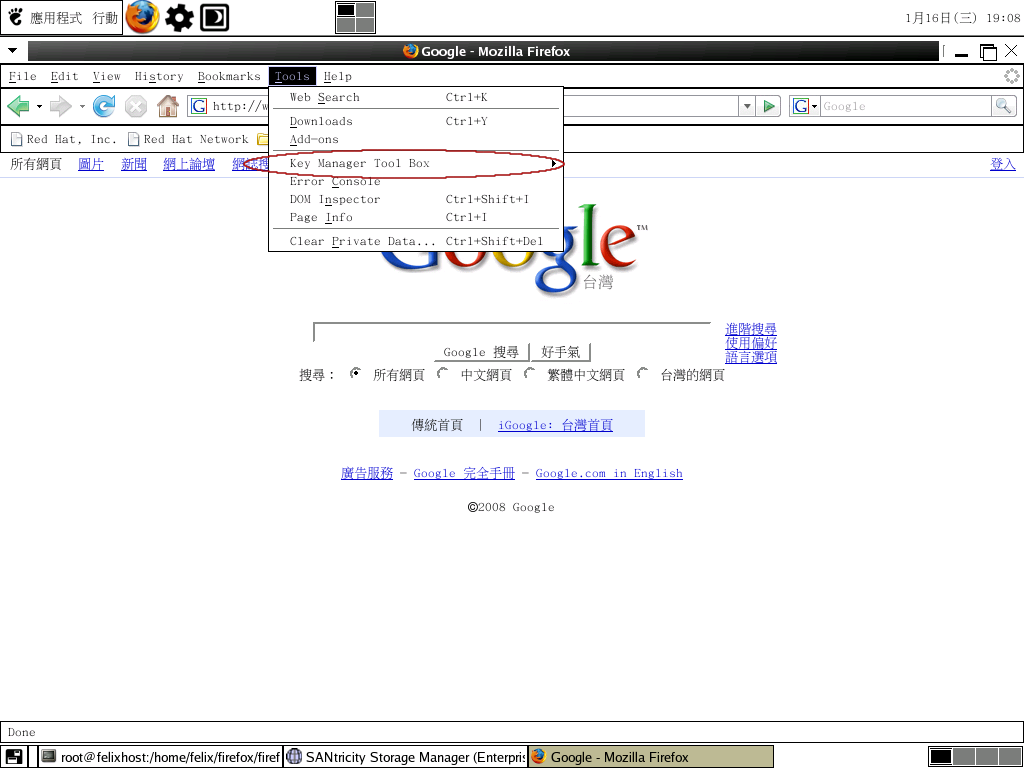This screenshot has height=768, width=1024.
Task: Open the Help menu
Action: 338,76
